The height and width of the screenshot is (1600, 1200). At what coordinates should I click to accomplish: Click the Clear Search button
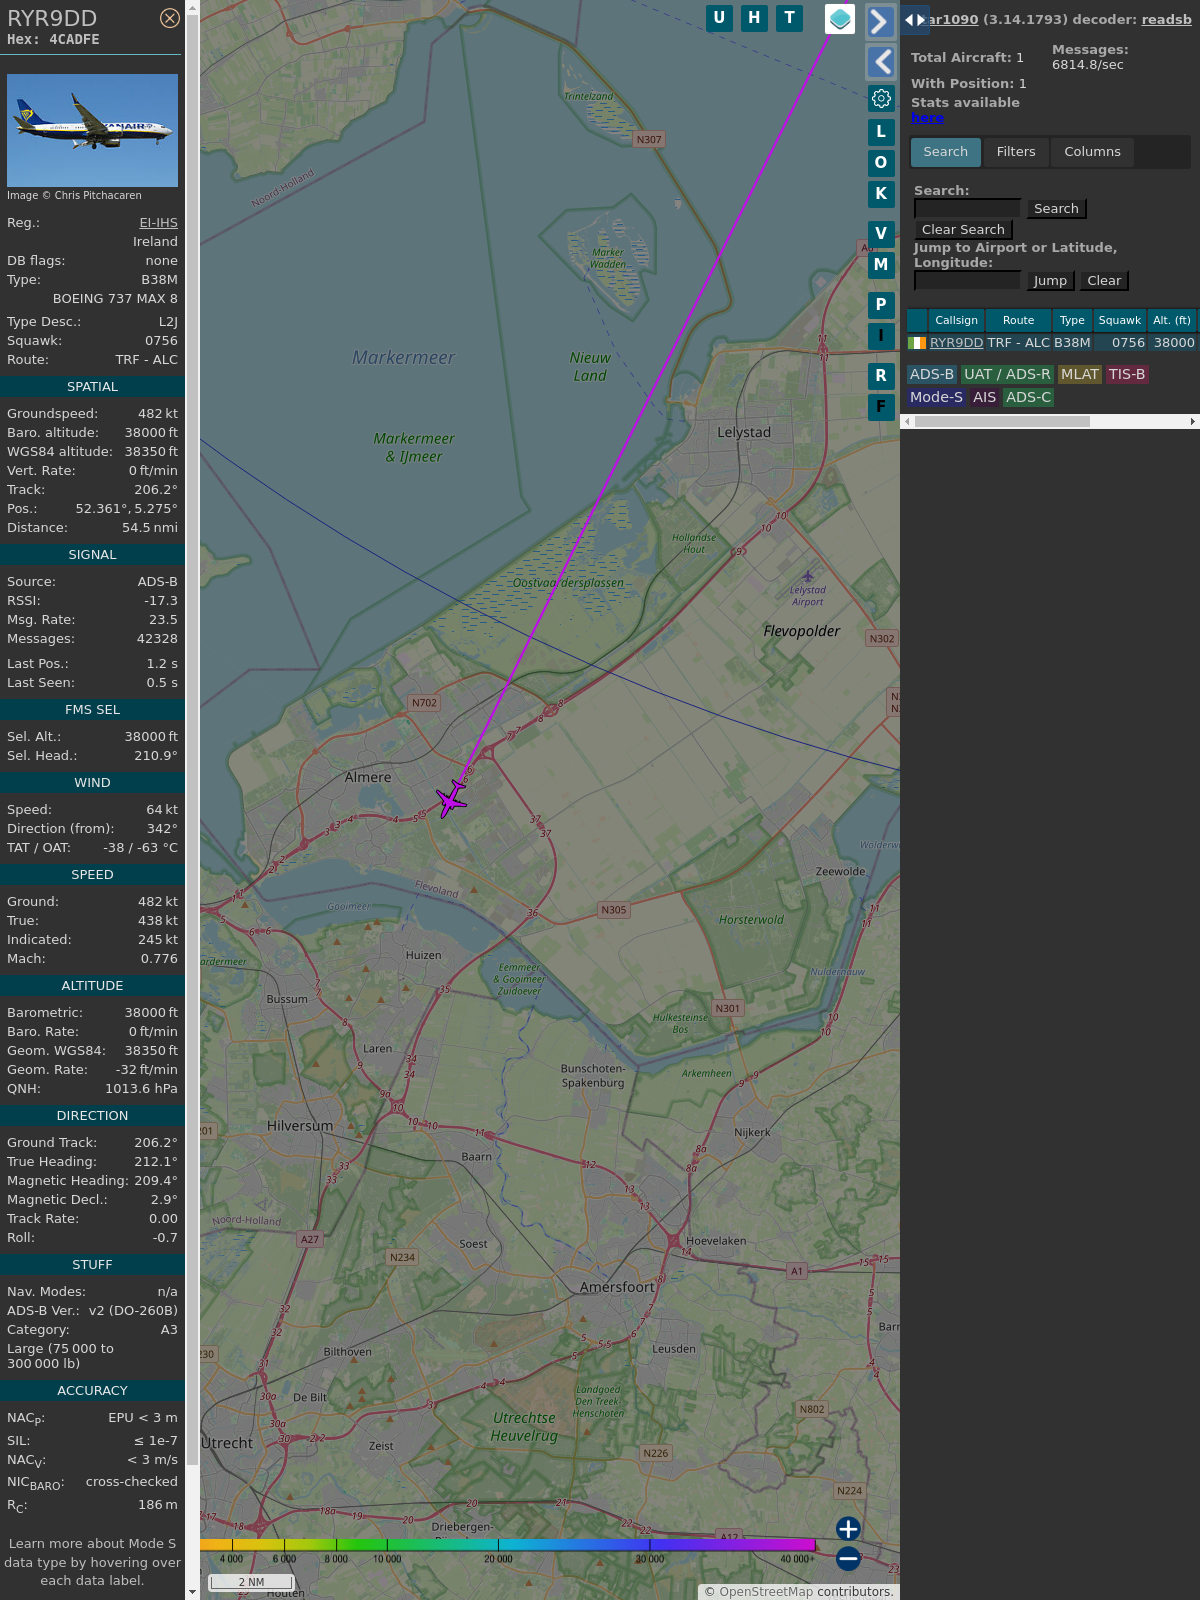963,230
